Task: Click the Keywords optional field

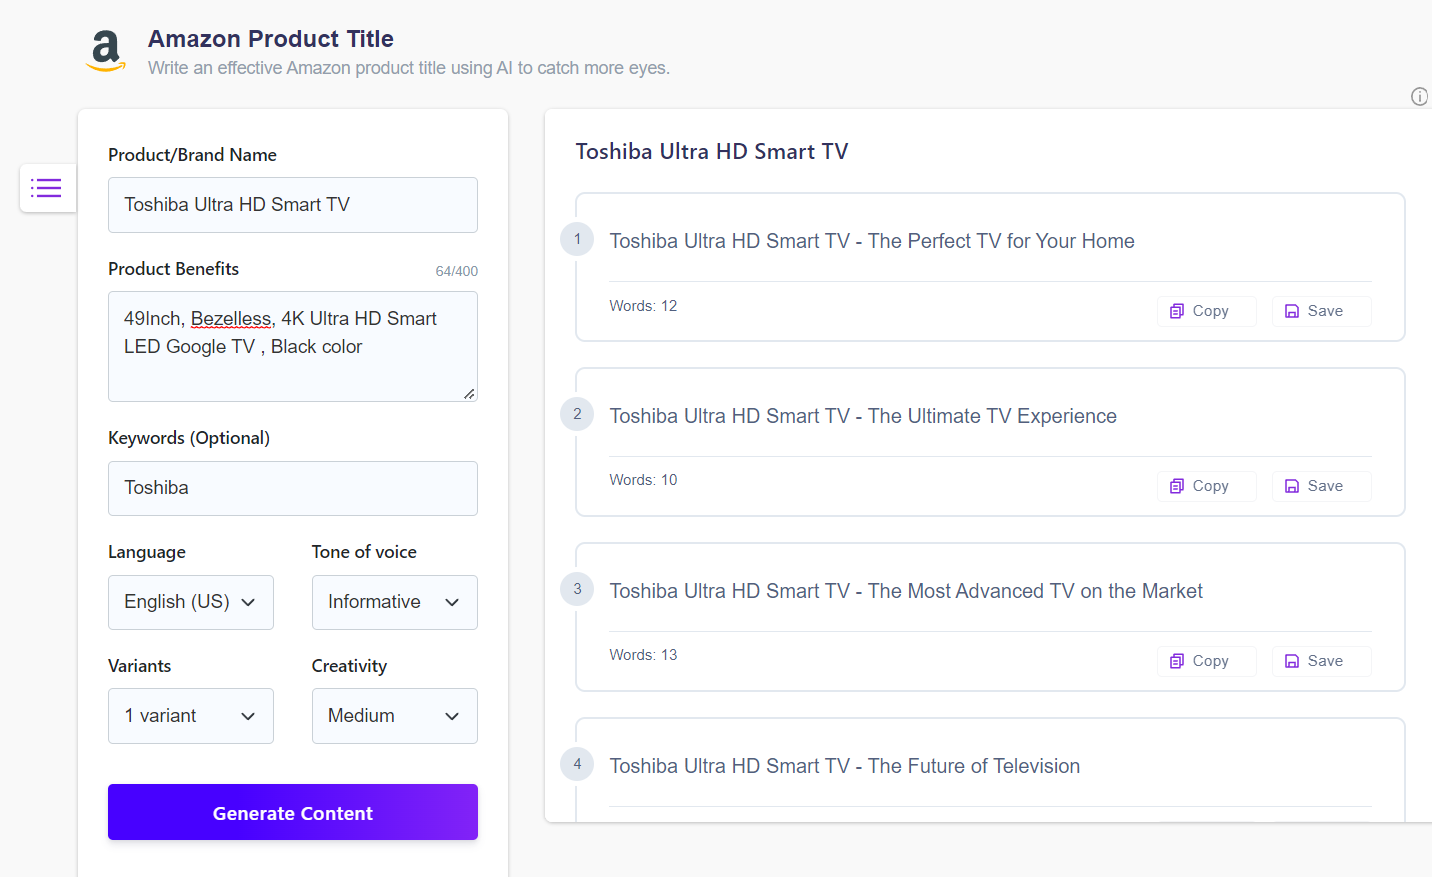Action: (292, 487)
